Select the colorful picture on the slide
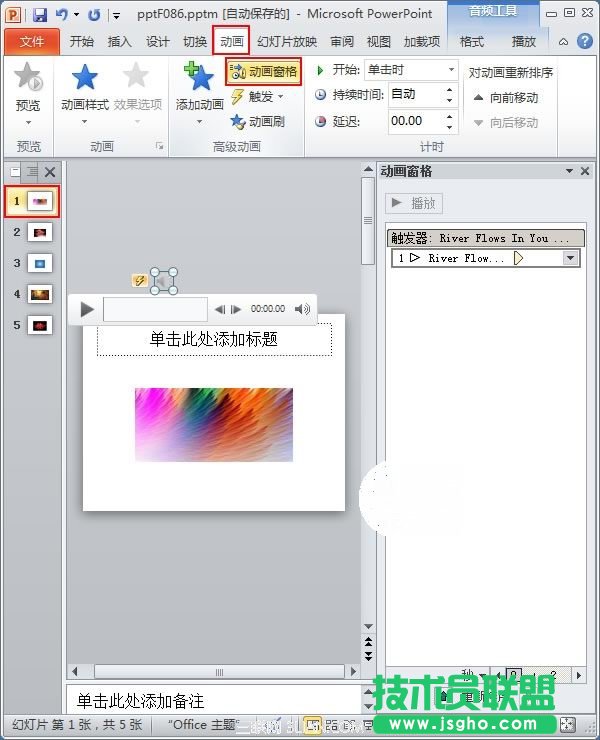Image resolution: width=600 pixels, height=740 pixels. point(214,424)
